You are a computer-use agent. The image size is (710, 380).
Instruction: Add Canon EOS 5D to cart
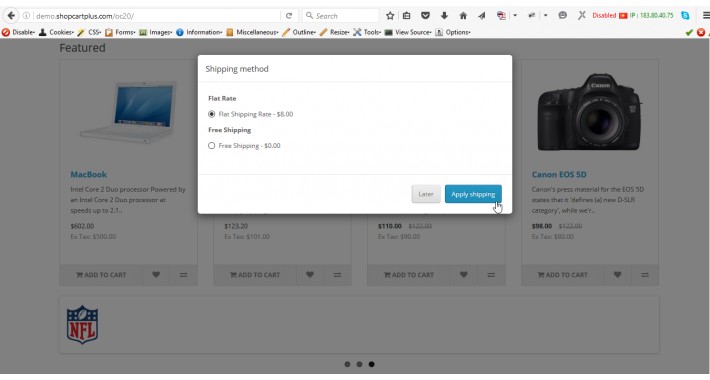[x=562, y=274]
